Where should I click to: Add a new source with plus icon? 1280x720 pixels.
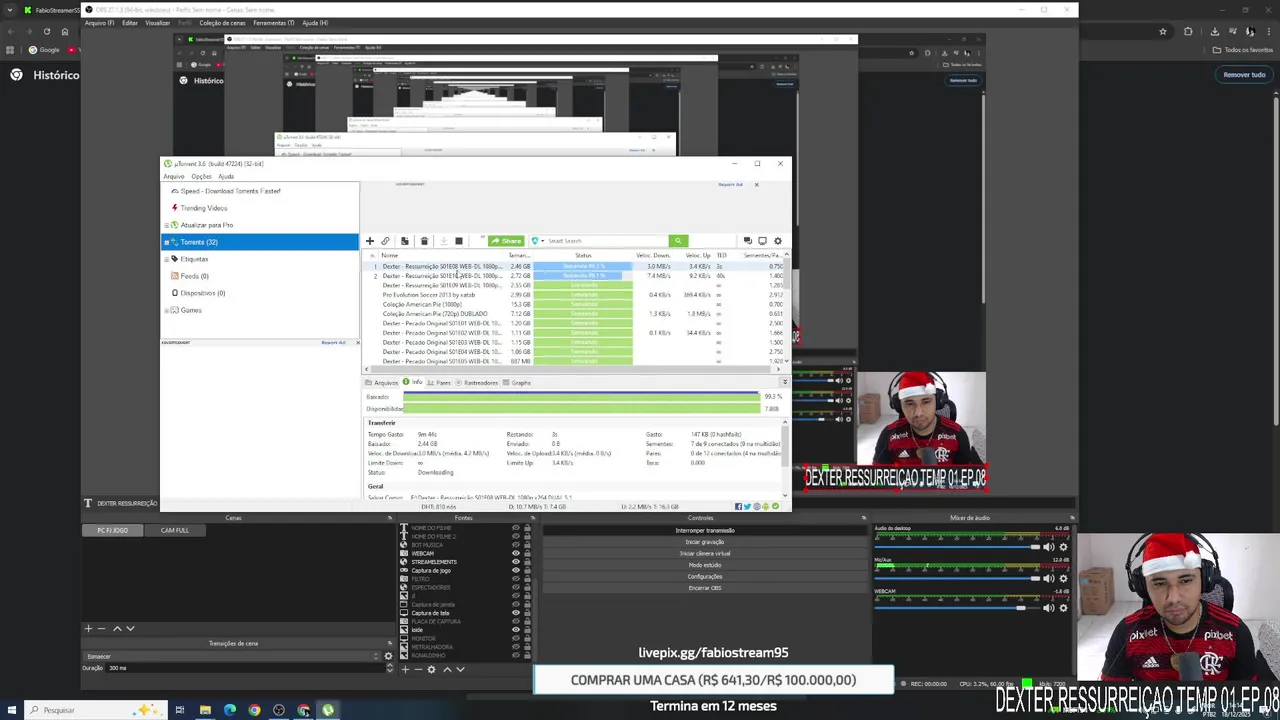coord(405,669)
